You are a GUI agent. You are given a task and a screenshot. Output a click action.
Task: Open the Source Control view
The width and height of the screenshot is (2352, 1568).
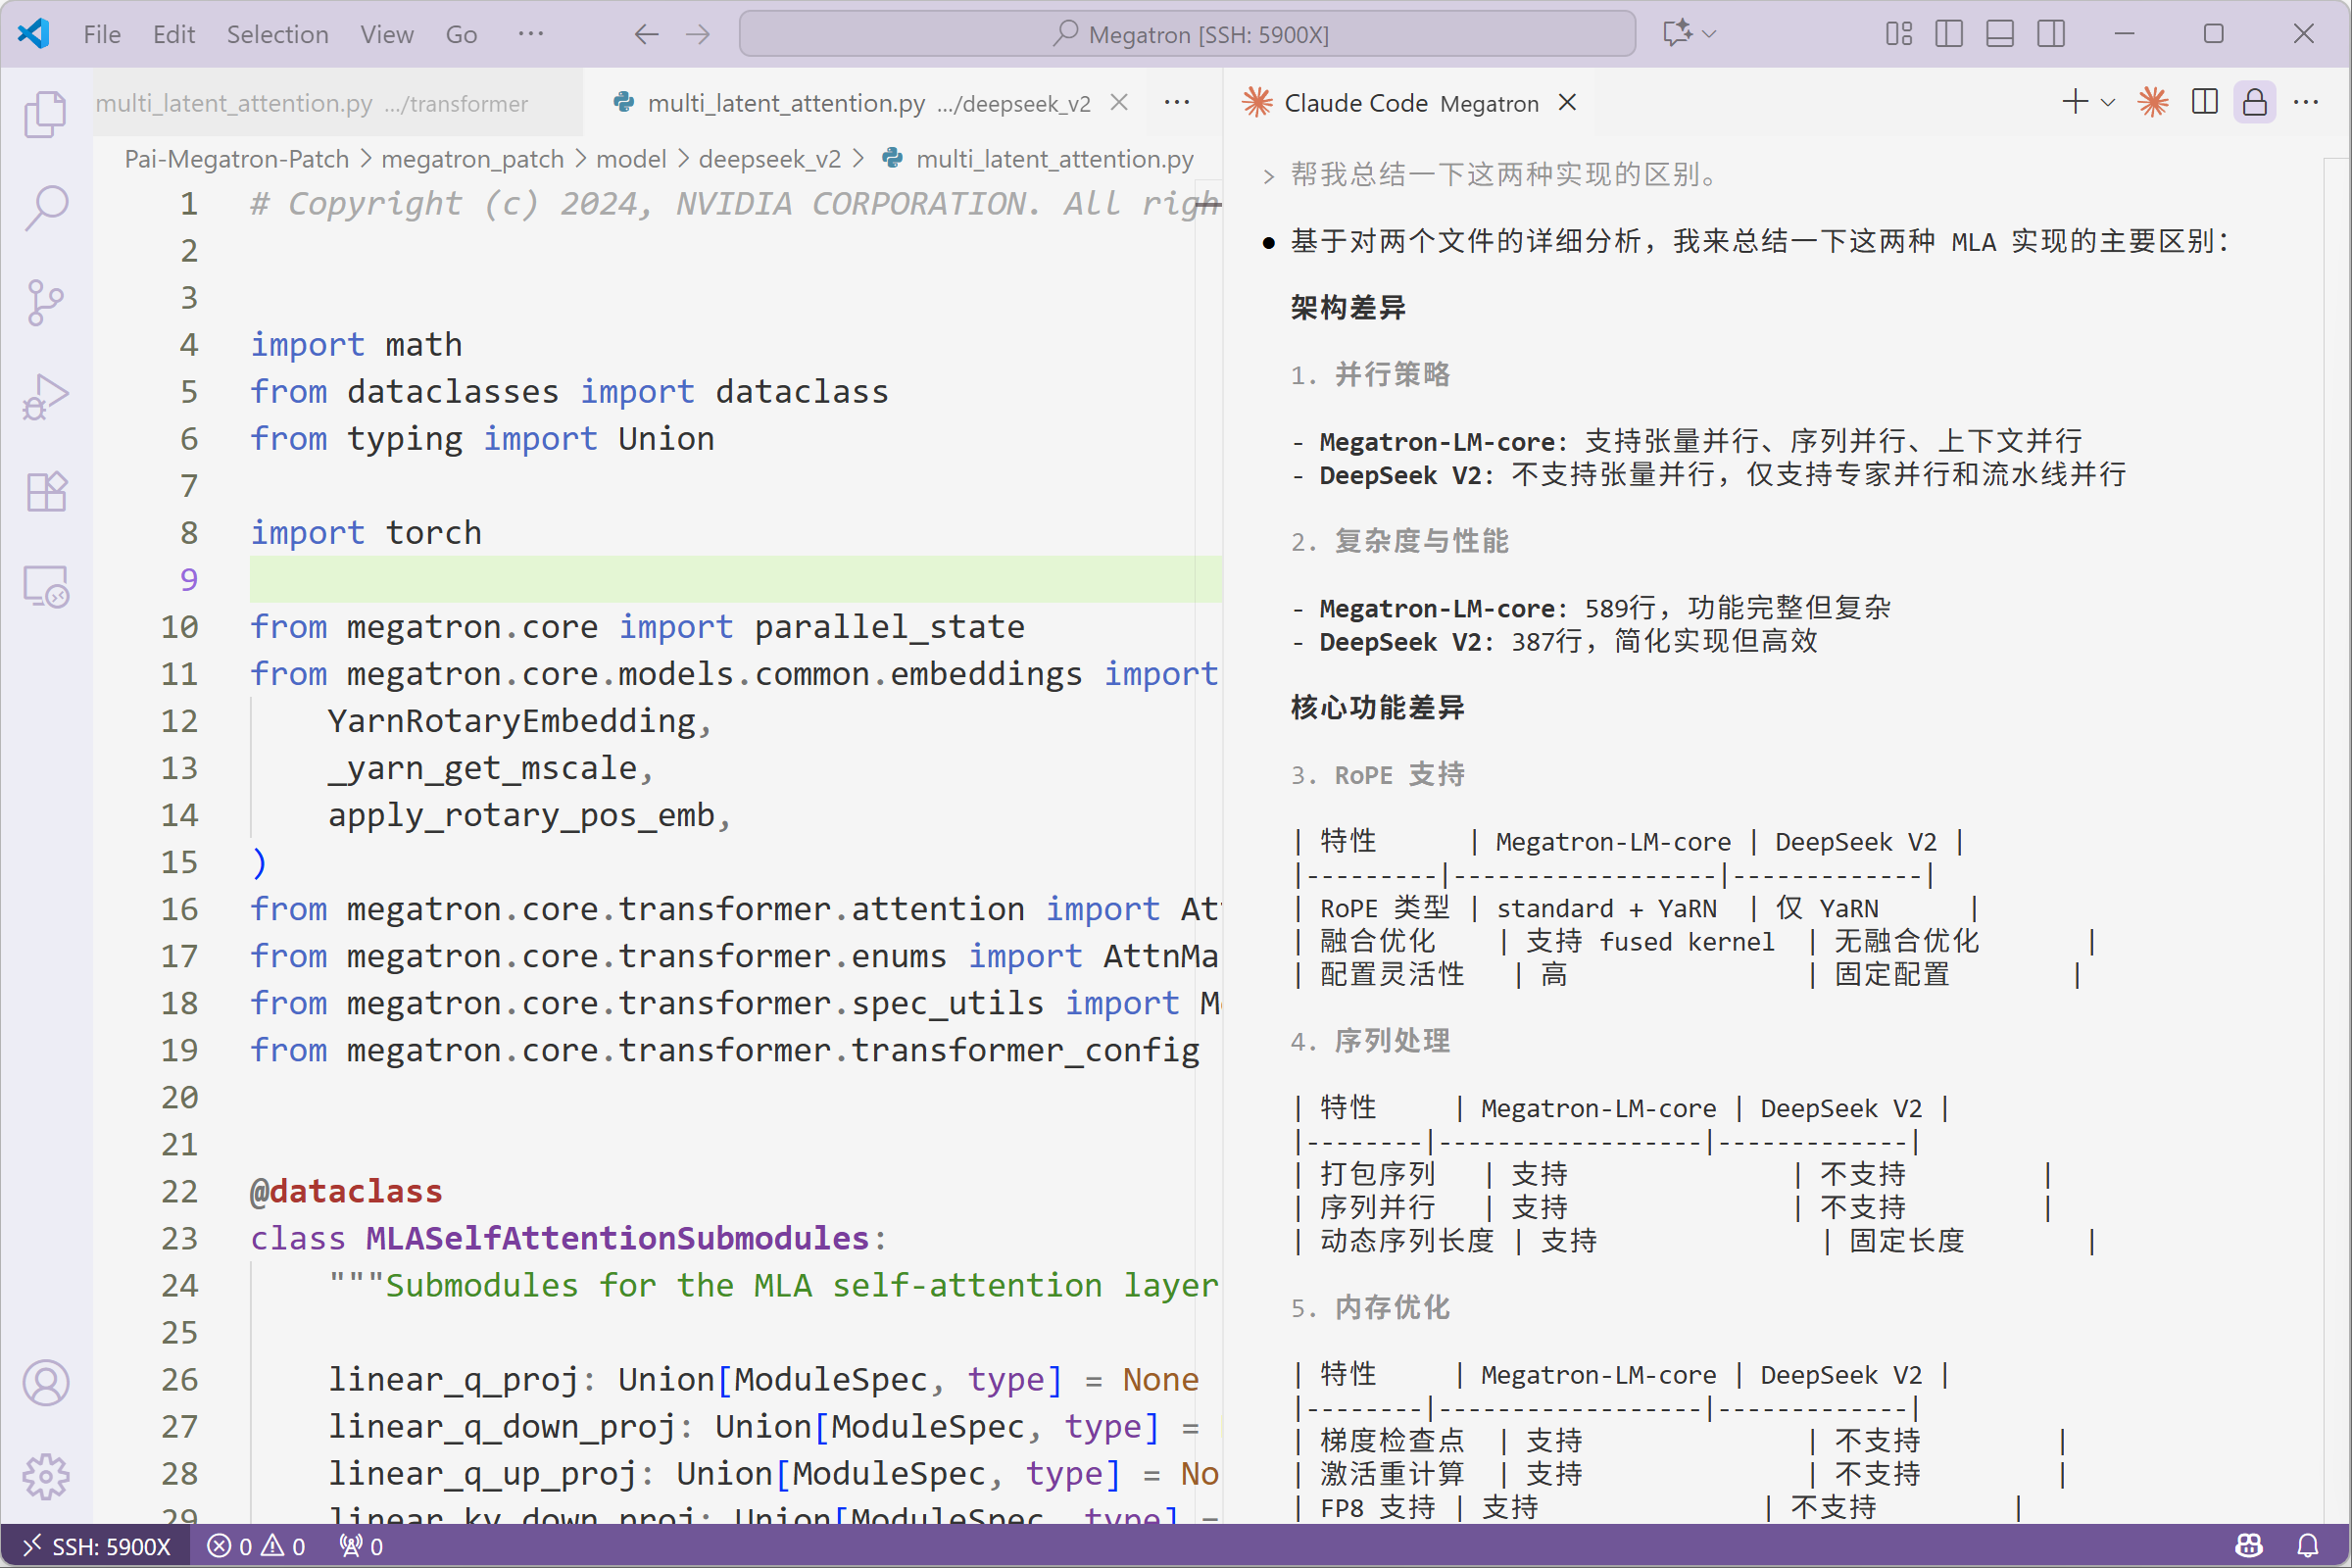click(46, 302)
